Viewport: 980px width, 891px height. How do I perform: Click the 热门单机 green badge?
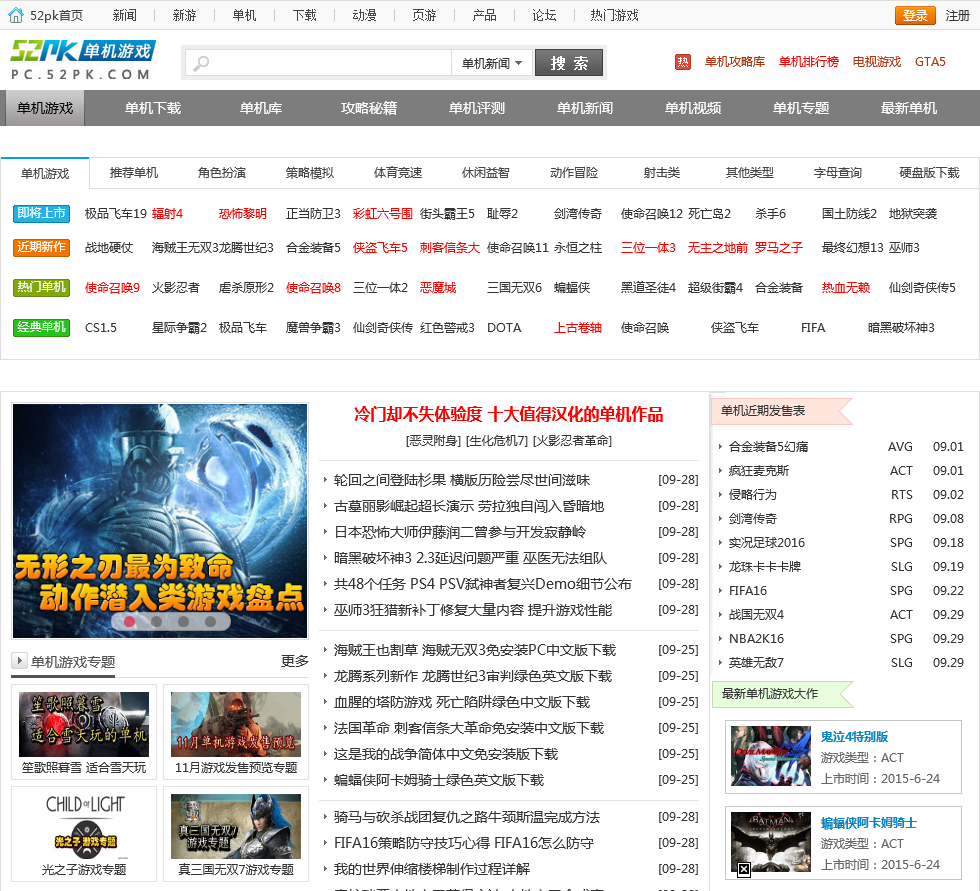coord(41,287)
